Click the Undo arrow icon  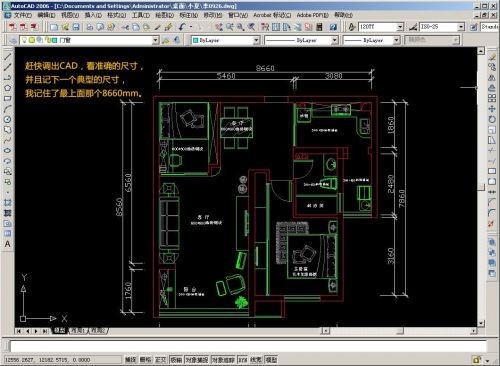[x=182, y=27]
